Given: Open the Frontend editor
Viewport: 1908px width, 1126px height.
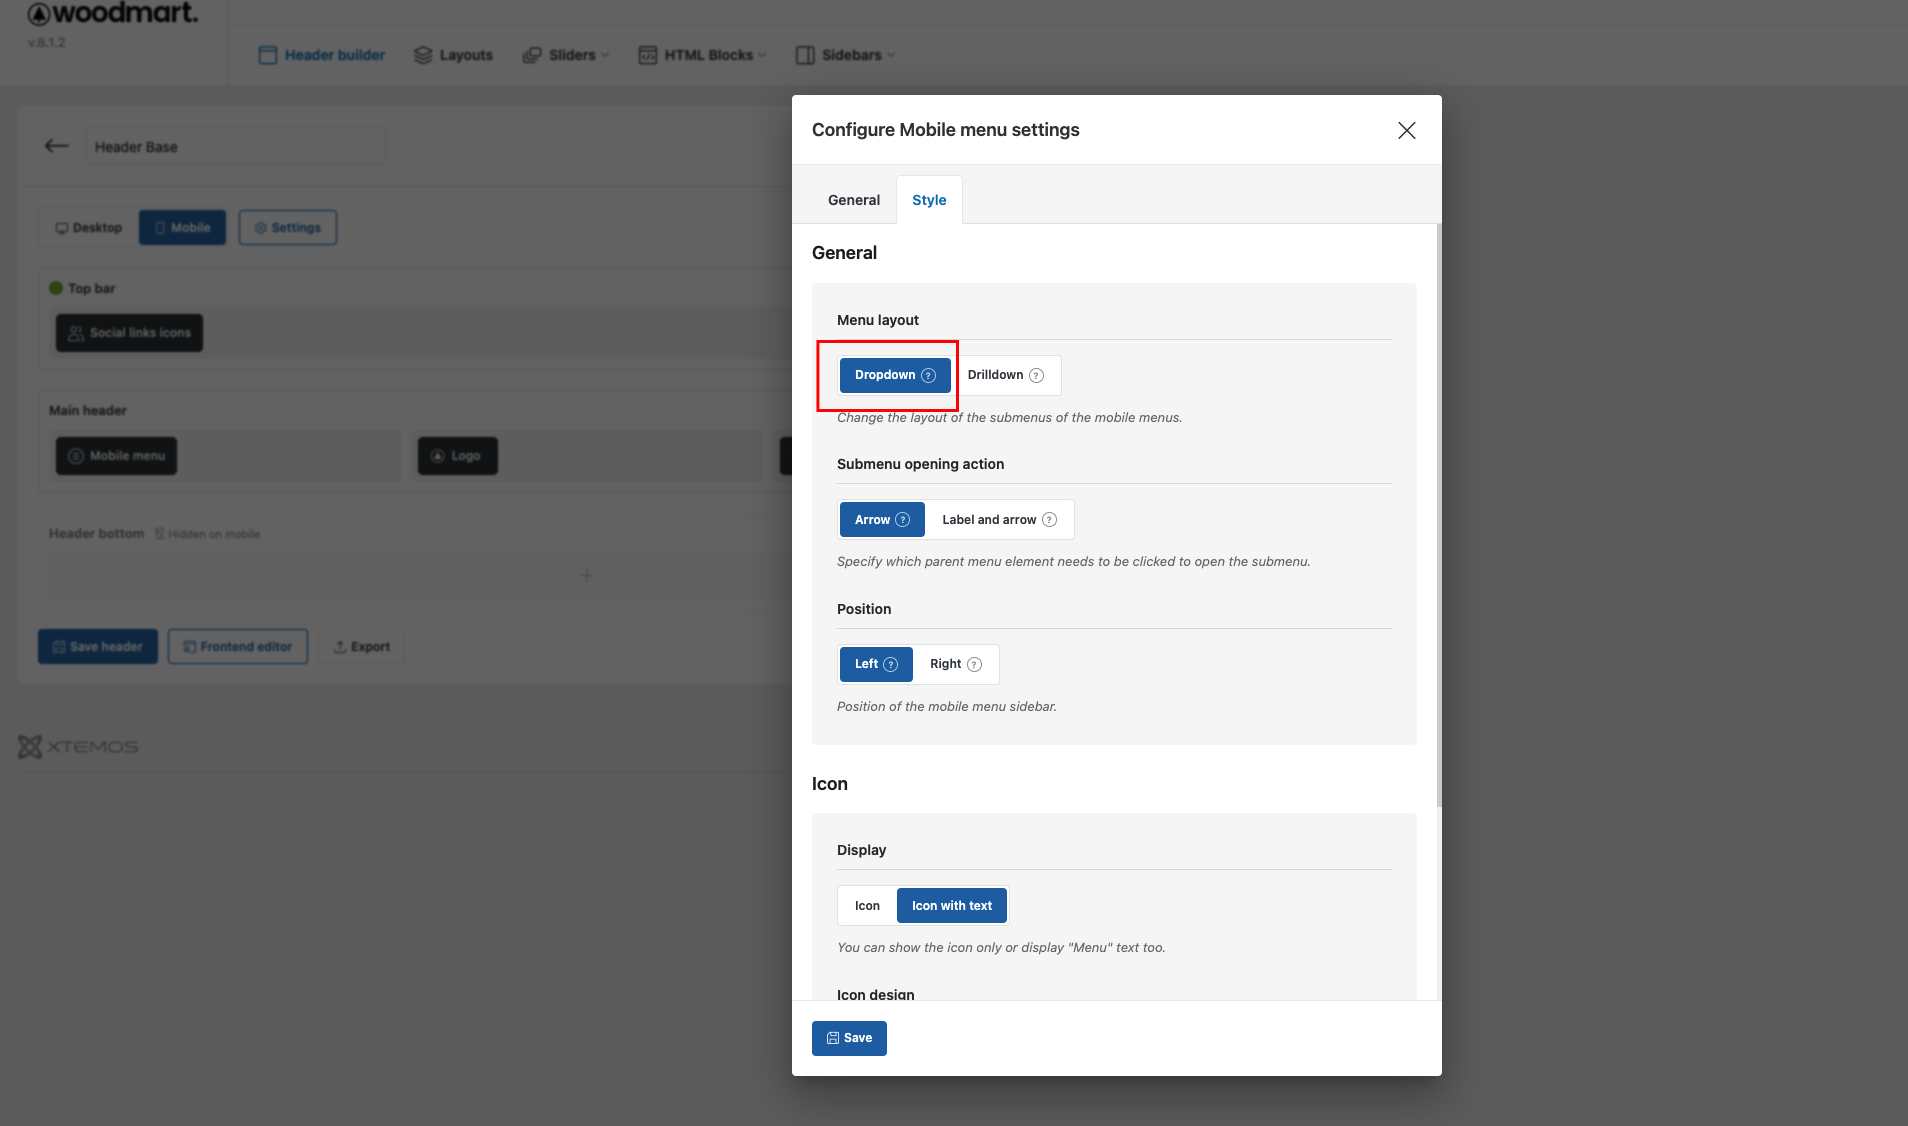Looking at the screenshot, I should click(x=238, y=647).
